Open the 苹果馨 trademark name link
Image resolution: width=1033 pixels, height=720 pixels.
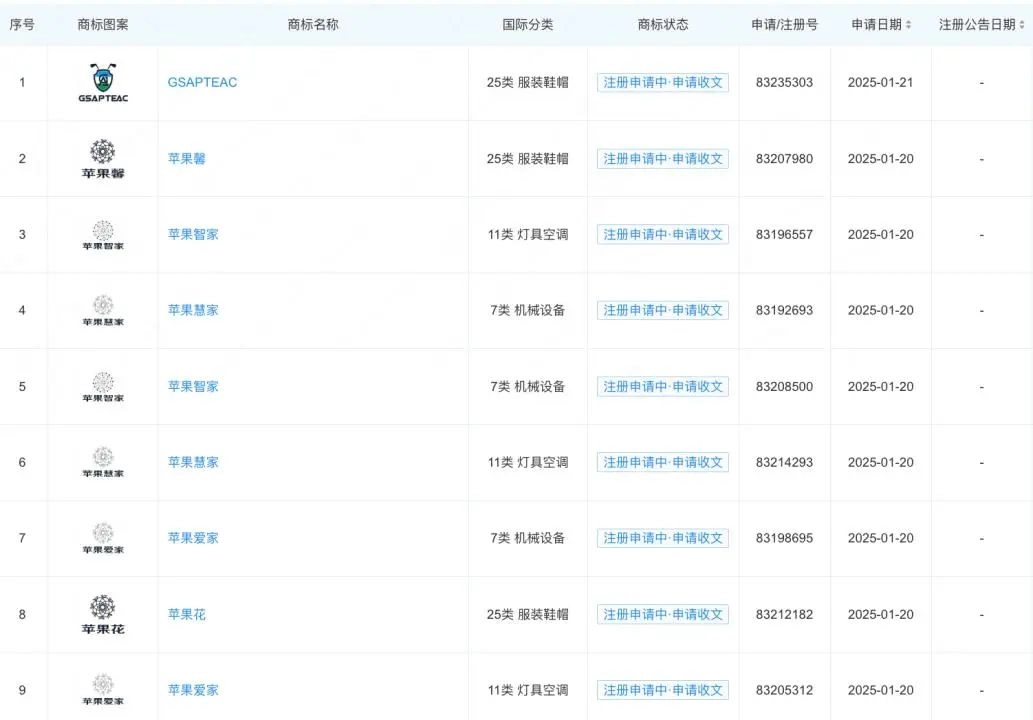coord(186,158)
